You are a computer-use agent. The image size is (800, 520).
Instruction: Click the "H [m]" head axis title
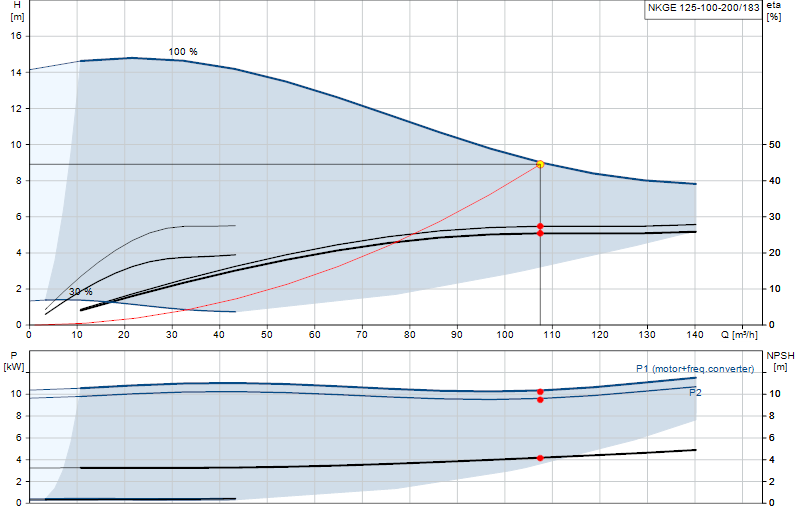tap(17, 11)
